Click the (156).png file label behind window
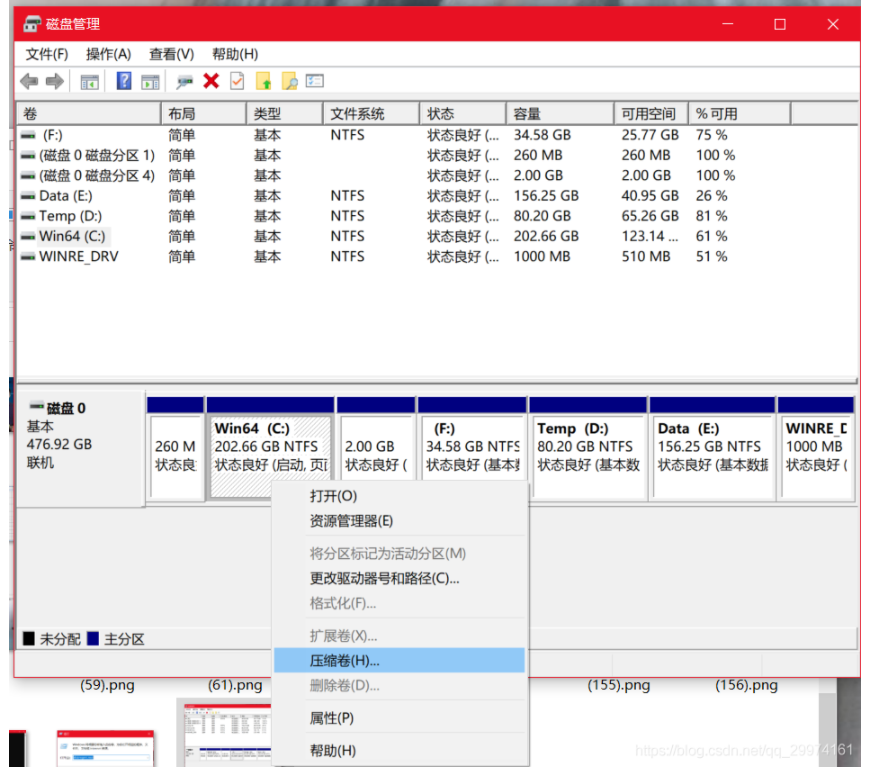 pyautogui.click(x=746, y=685)
